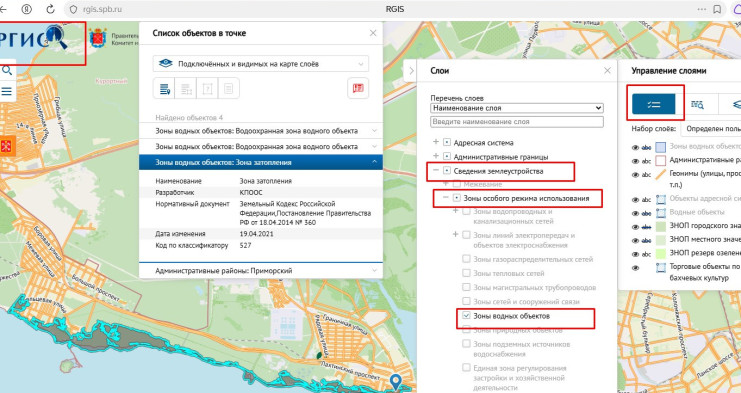Collapse the 'Зоны особого режима использования' node
This screenshot has height=393, width=741.
[x=446, y=197]
